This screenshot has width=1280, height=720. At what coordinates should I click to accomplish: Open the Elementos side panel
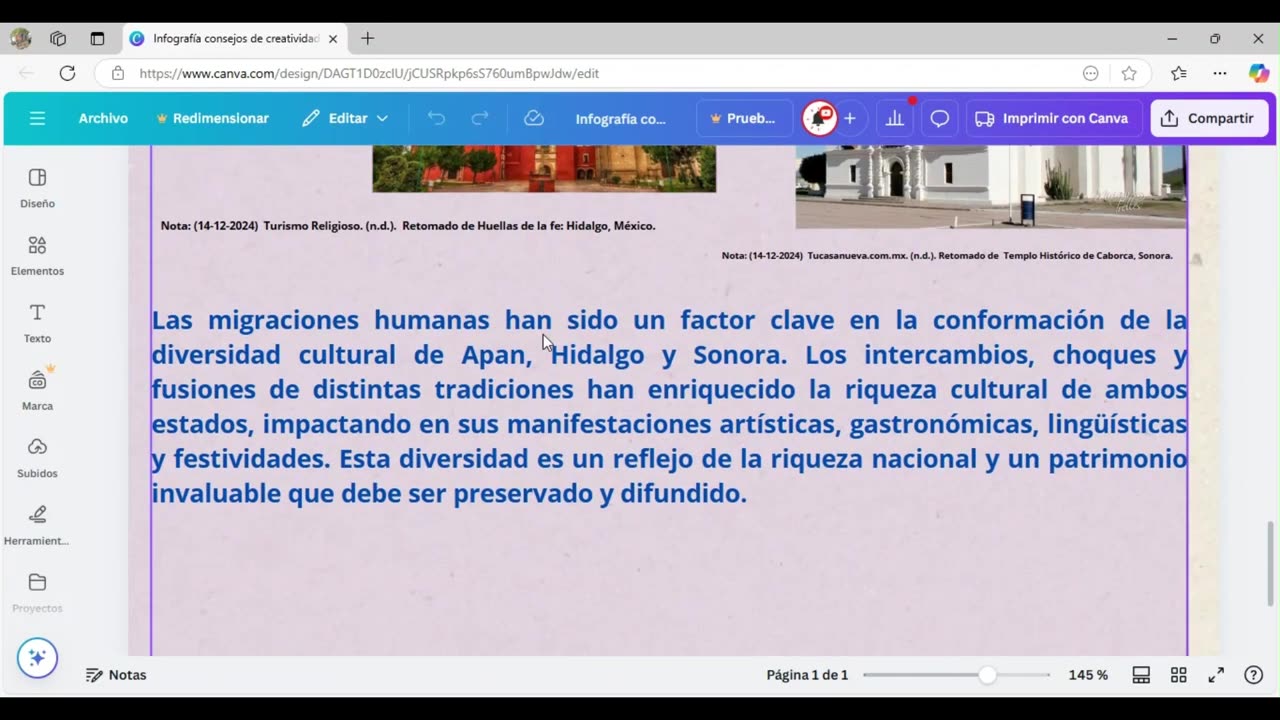pos(37,256)
